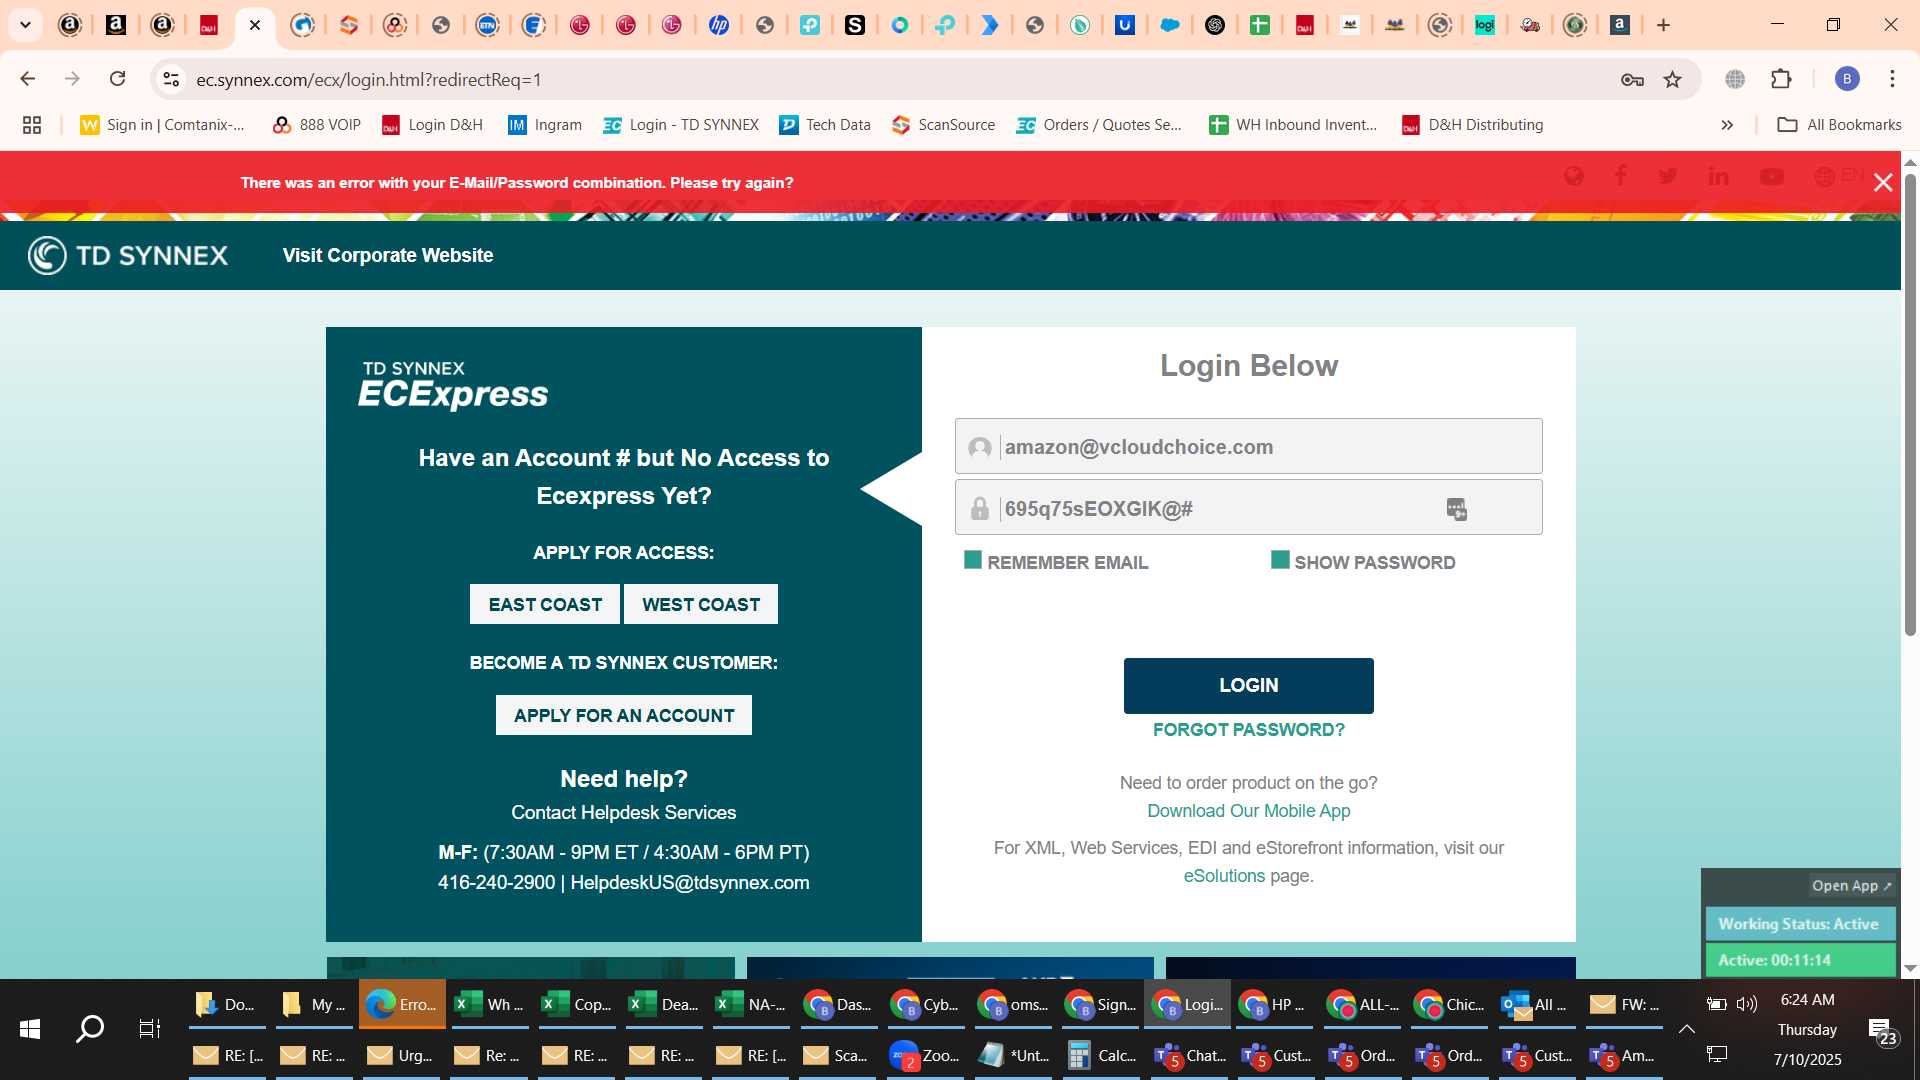Open the Sign in Comtanix bookmark

coord(163,125)
